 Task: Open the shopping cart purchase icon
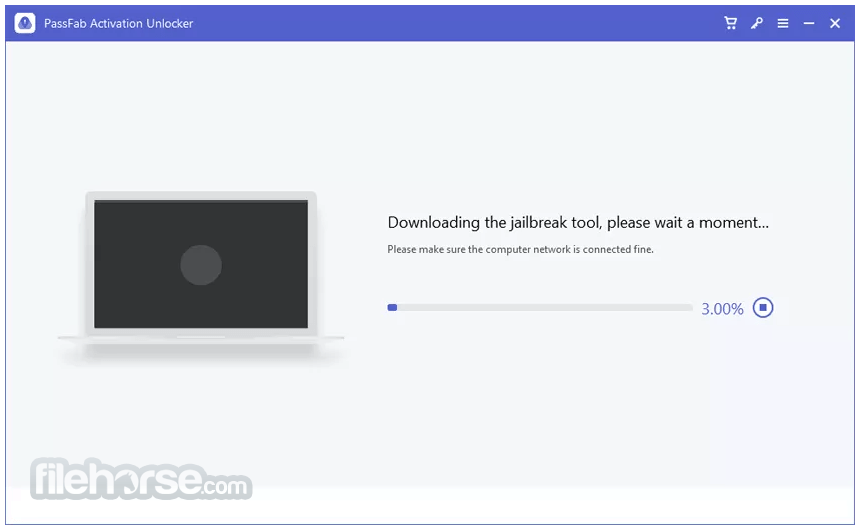coord(730,23)
